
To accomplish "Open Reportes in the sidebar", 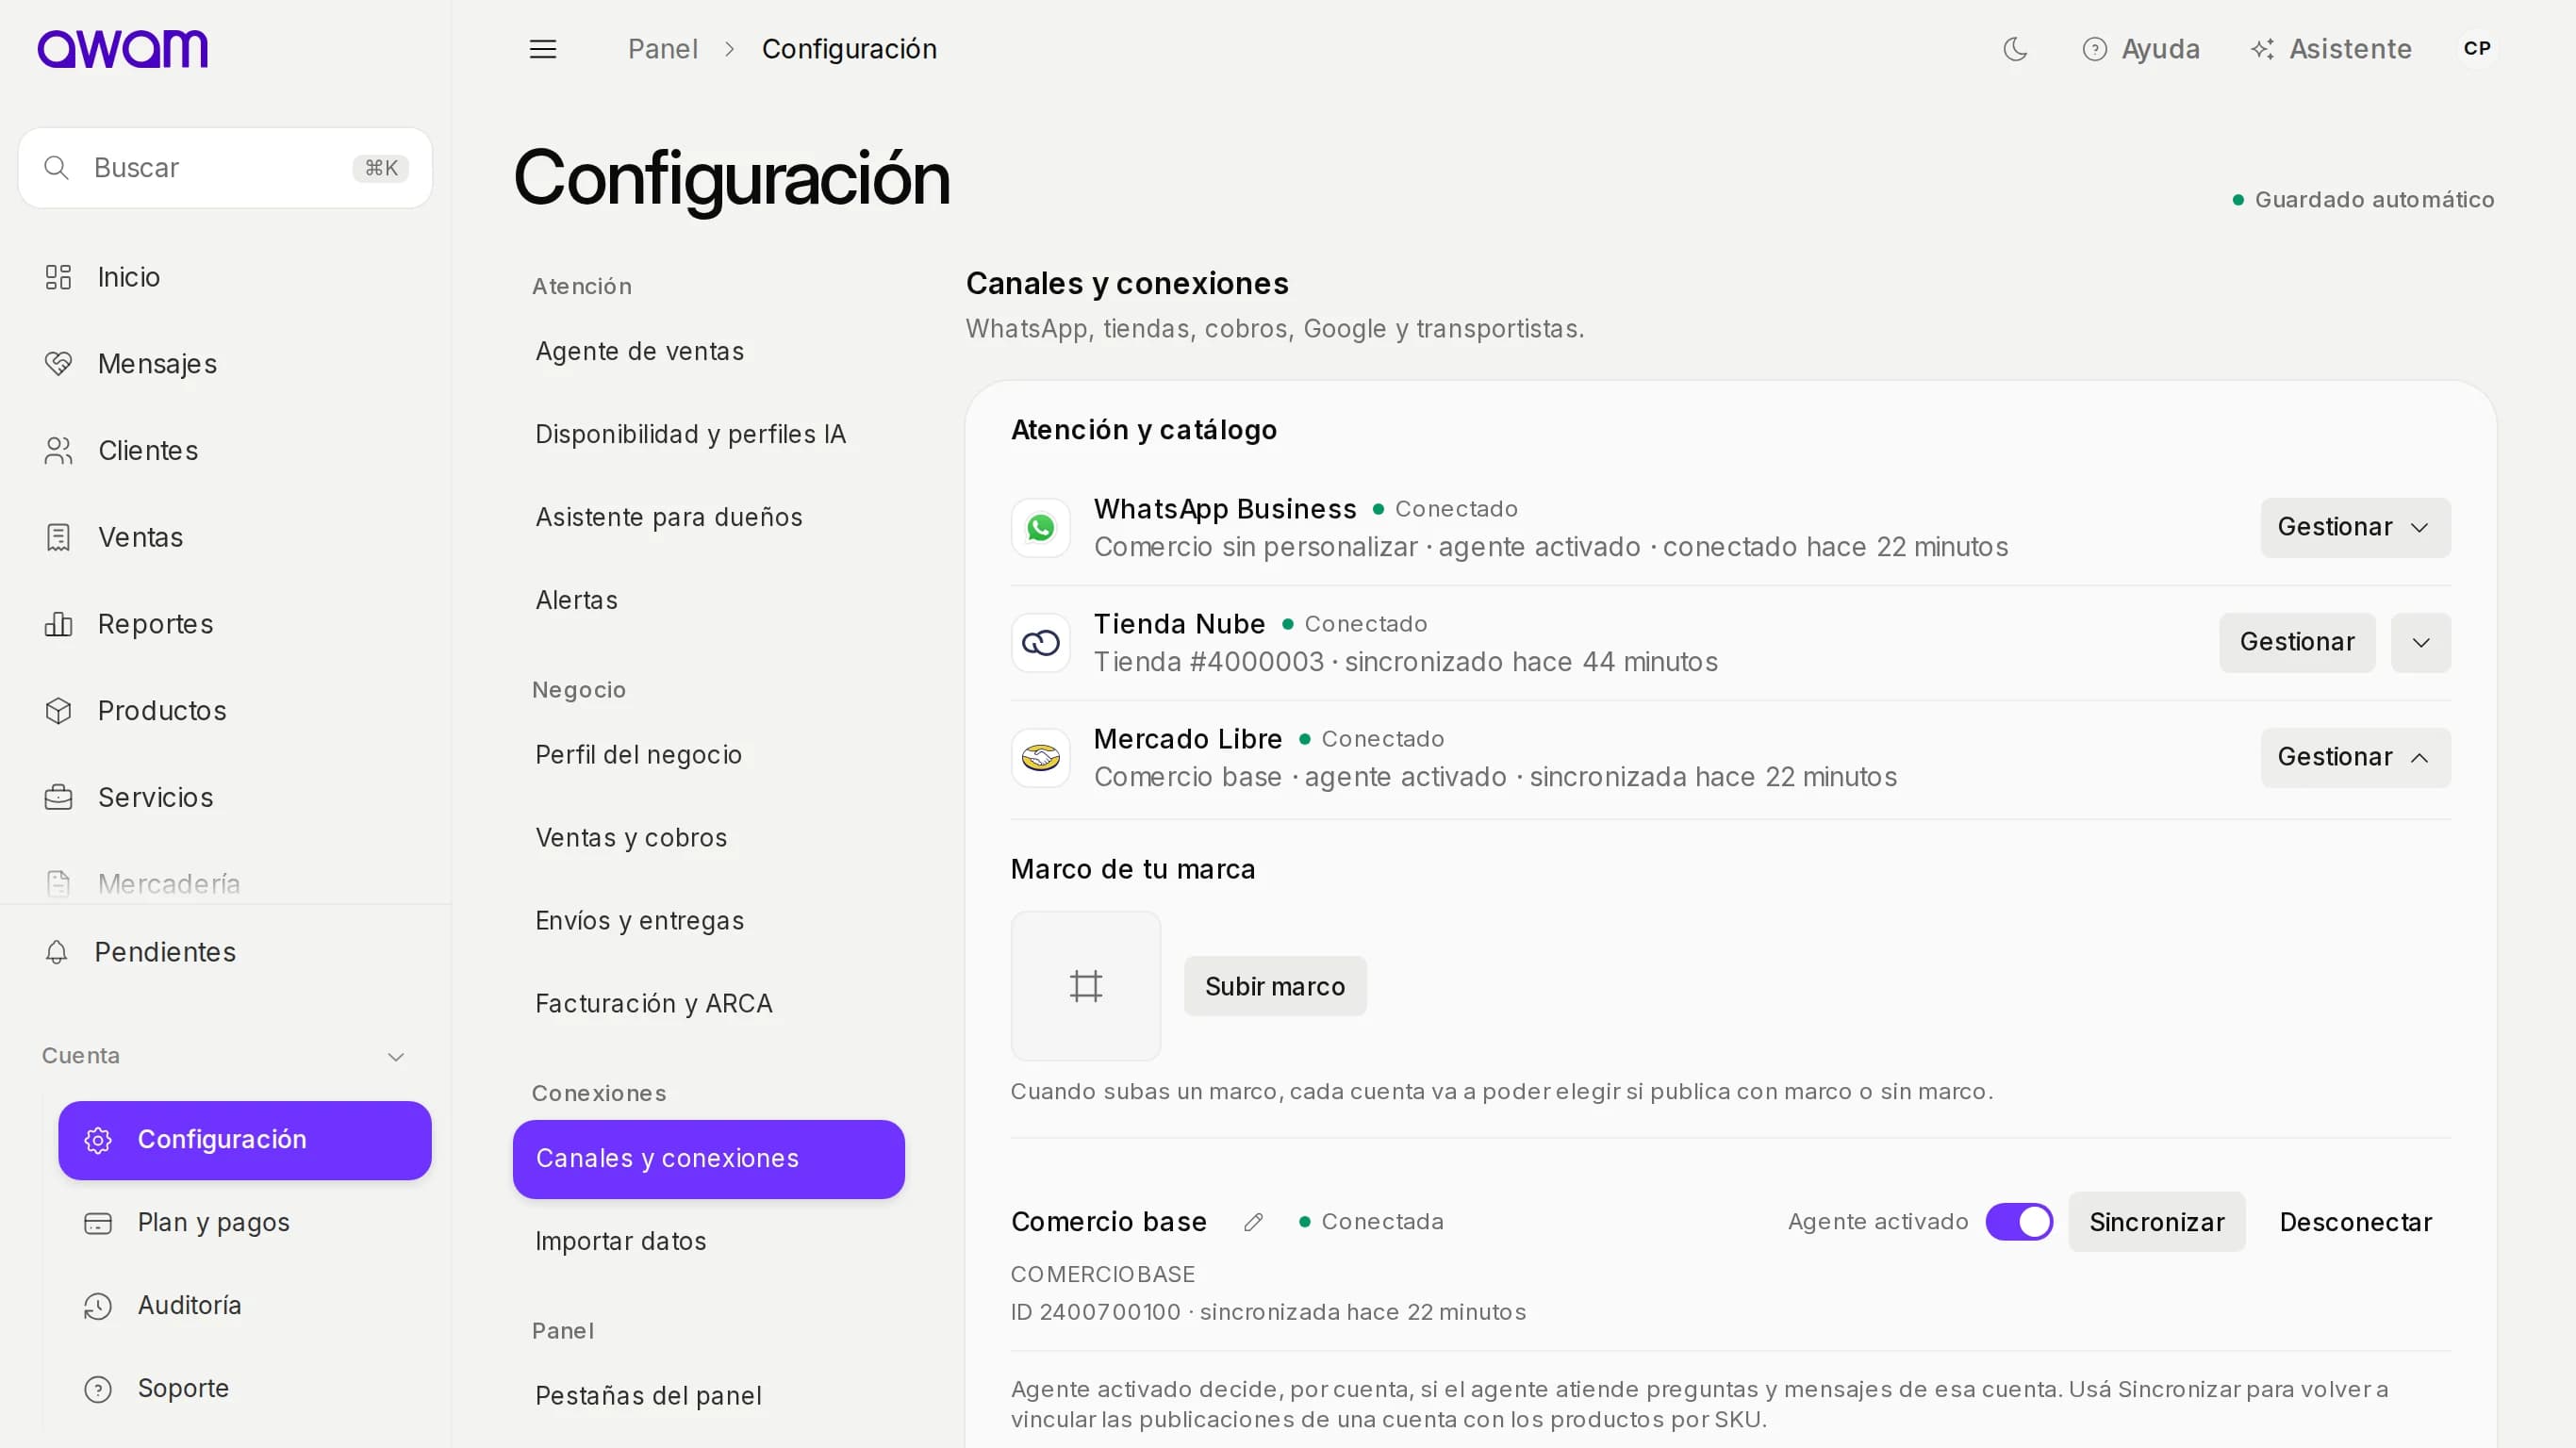I will (x=226, y=624).
